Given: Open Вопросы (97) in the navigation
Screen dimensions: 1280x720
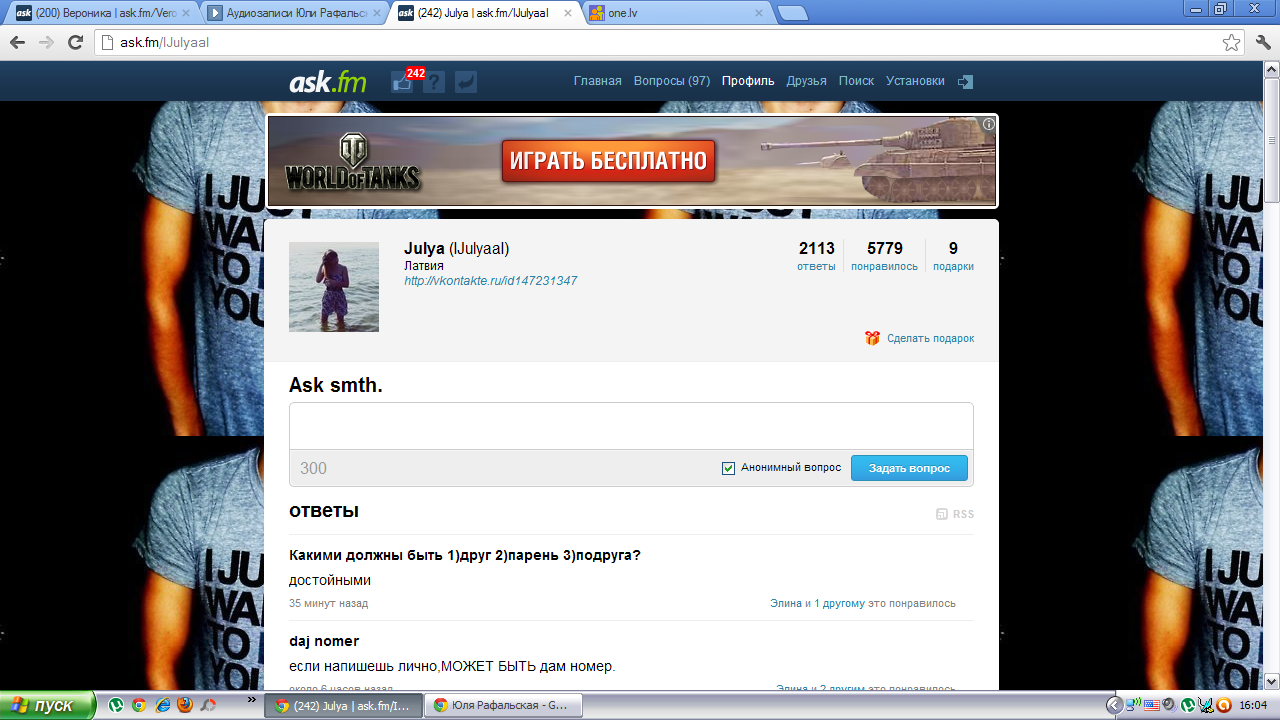Looking at the screenshot, I should point(672,81).
